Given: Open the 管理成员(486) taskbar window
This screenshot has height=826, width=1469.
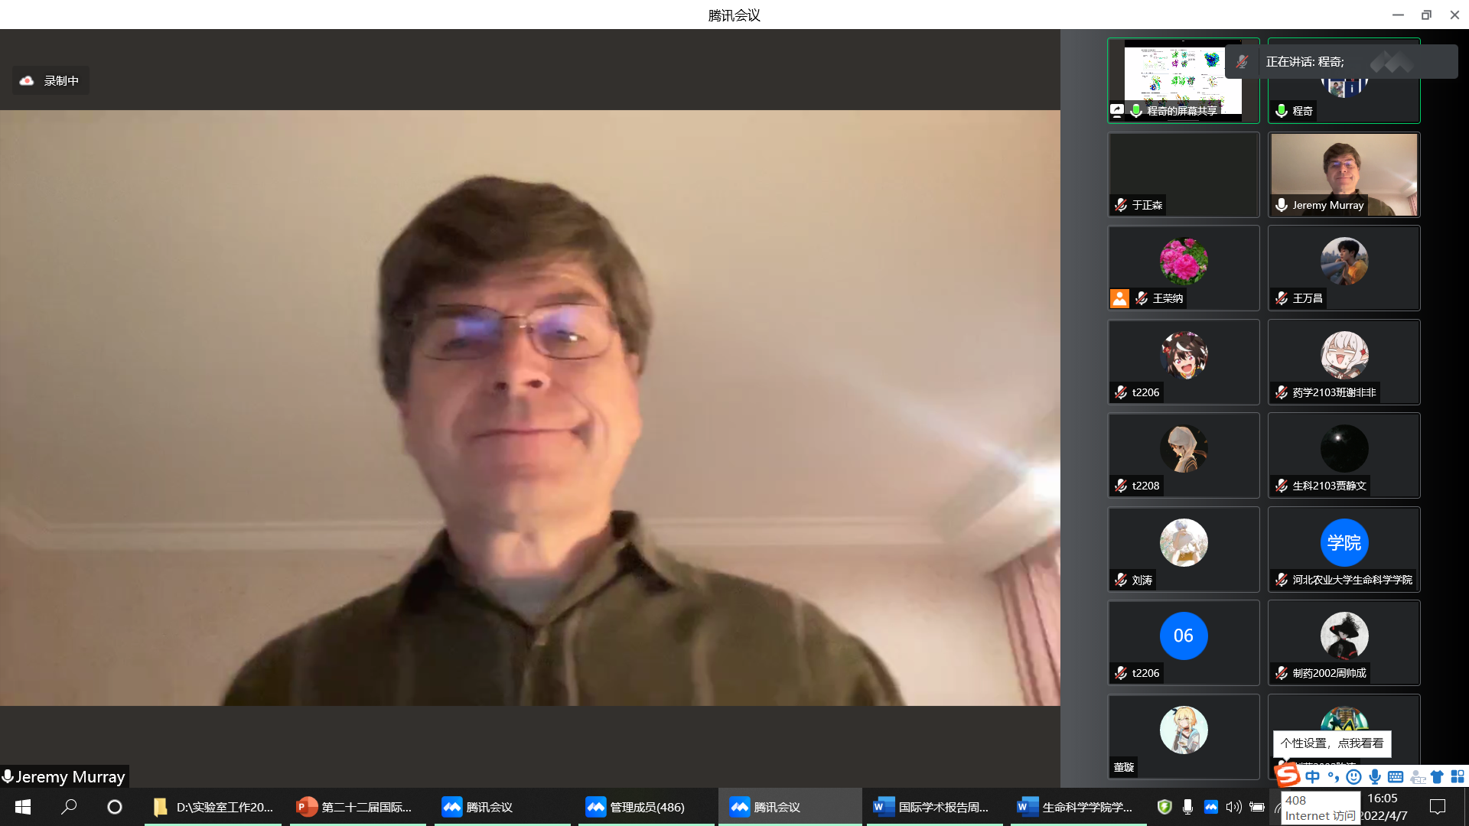Looking at the screenshot, I should 636,807.
